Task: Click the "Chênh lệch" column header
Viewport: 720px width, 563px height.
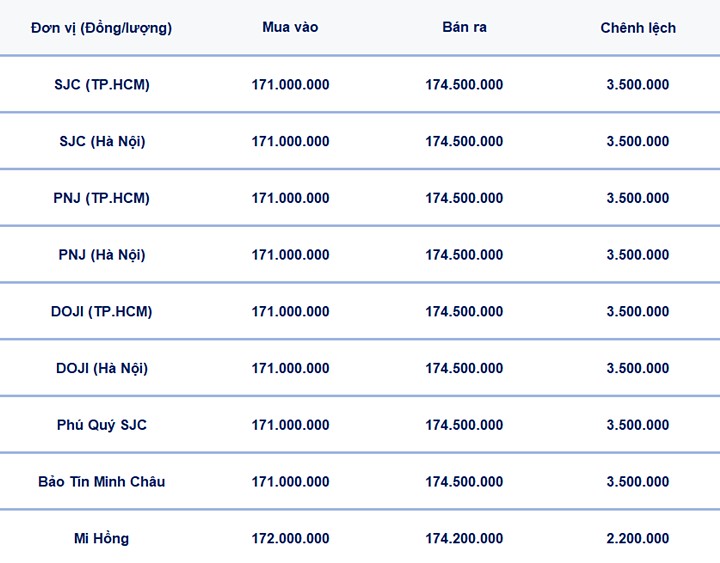Action: pyautogui.click(x=638, y=28)
